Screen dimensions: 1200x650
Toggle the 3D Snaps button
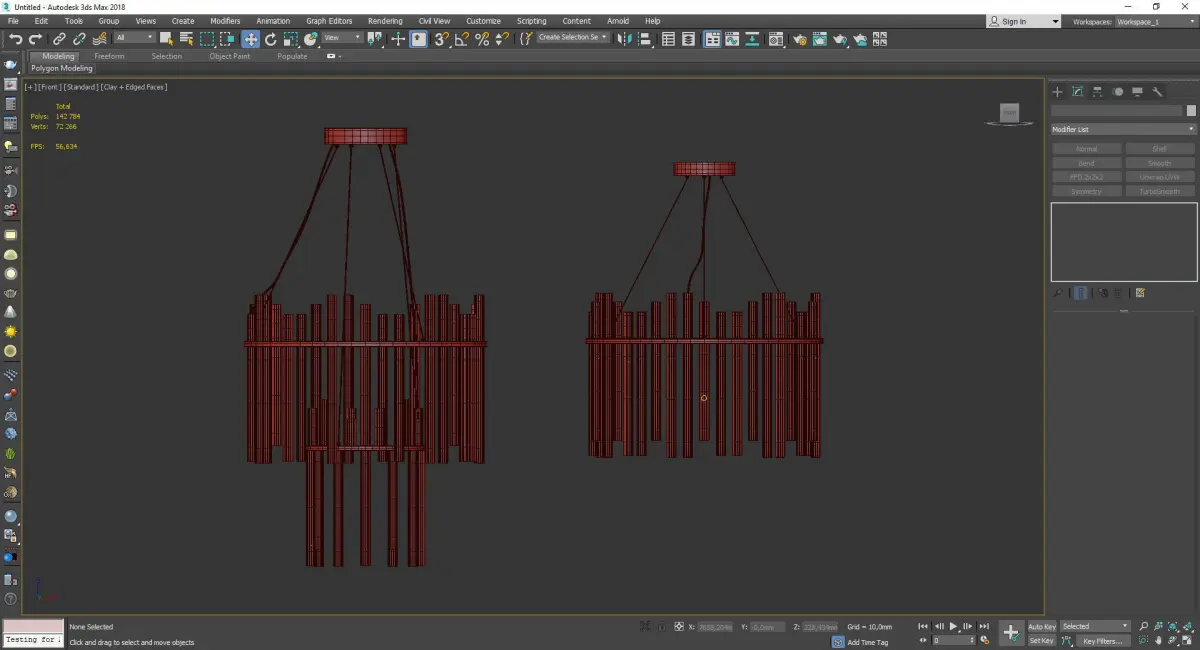click(x=441, y=39)
